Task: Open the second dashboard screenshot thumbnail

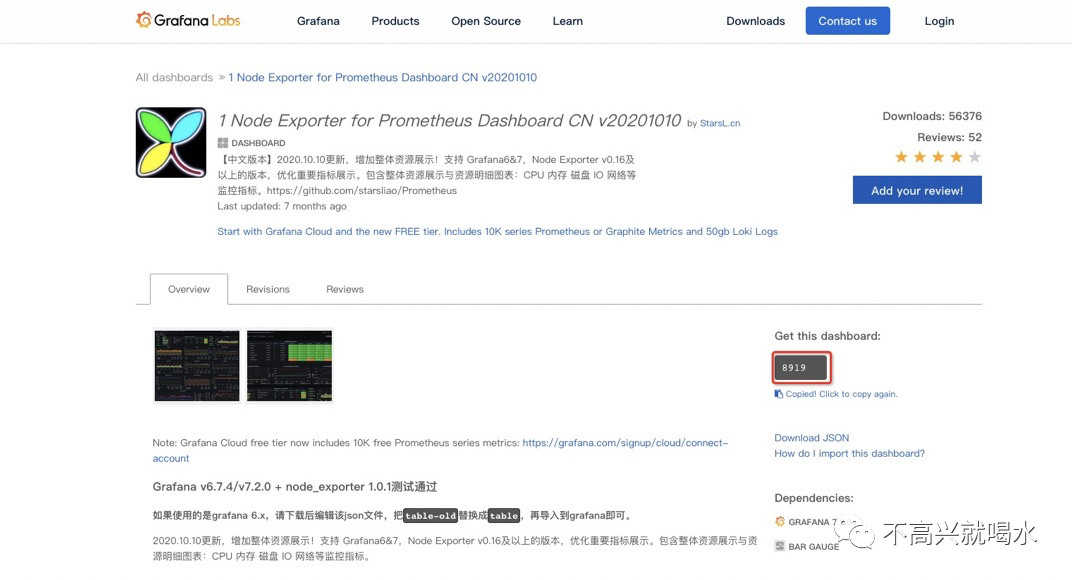Action: [x=289, y=366]
